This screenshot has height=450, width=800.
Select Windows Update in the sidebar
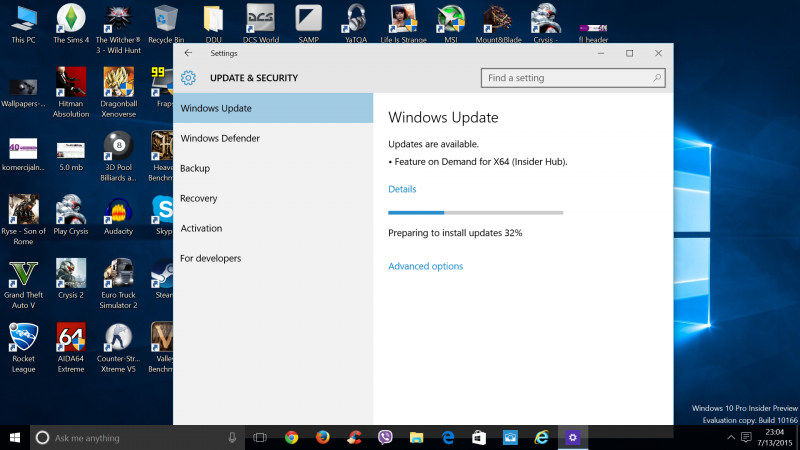point(273,108)
